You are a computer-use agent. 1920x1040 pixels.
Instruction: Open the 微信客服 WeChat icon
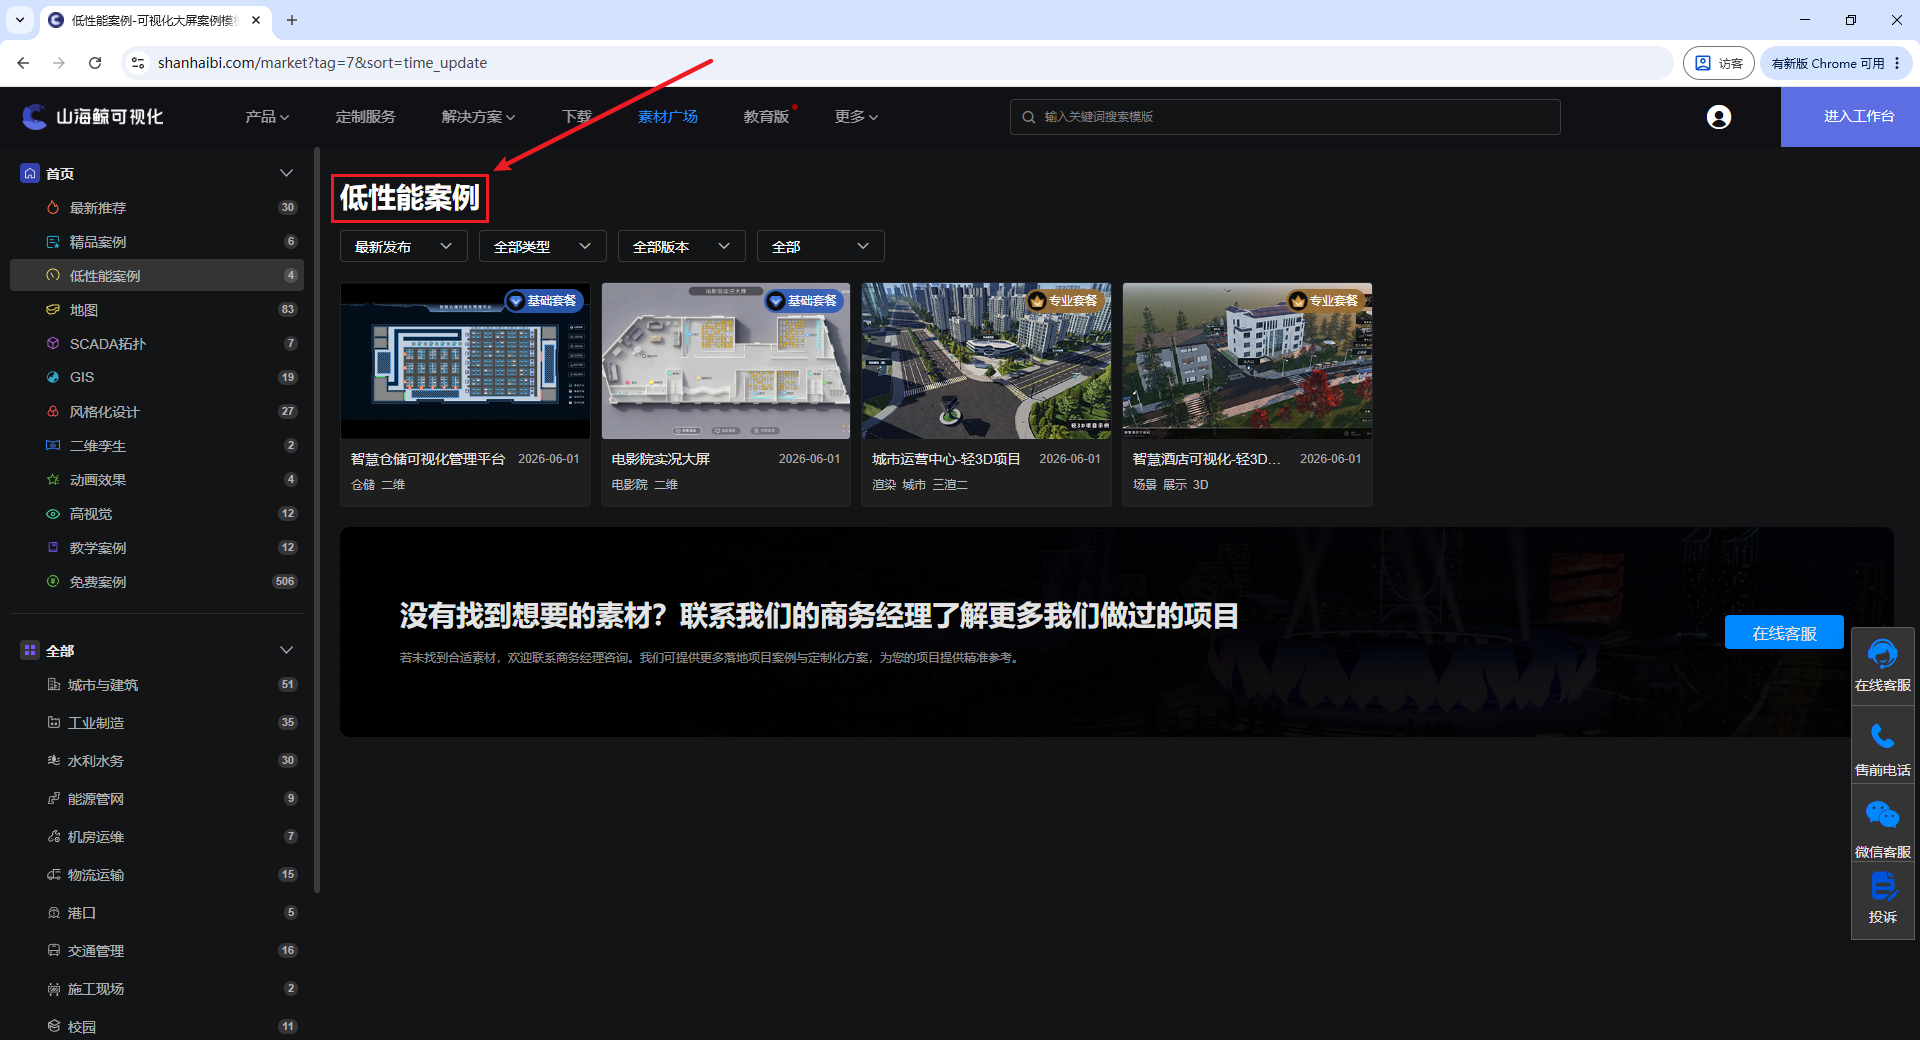[1882, 815]
